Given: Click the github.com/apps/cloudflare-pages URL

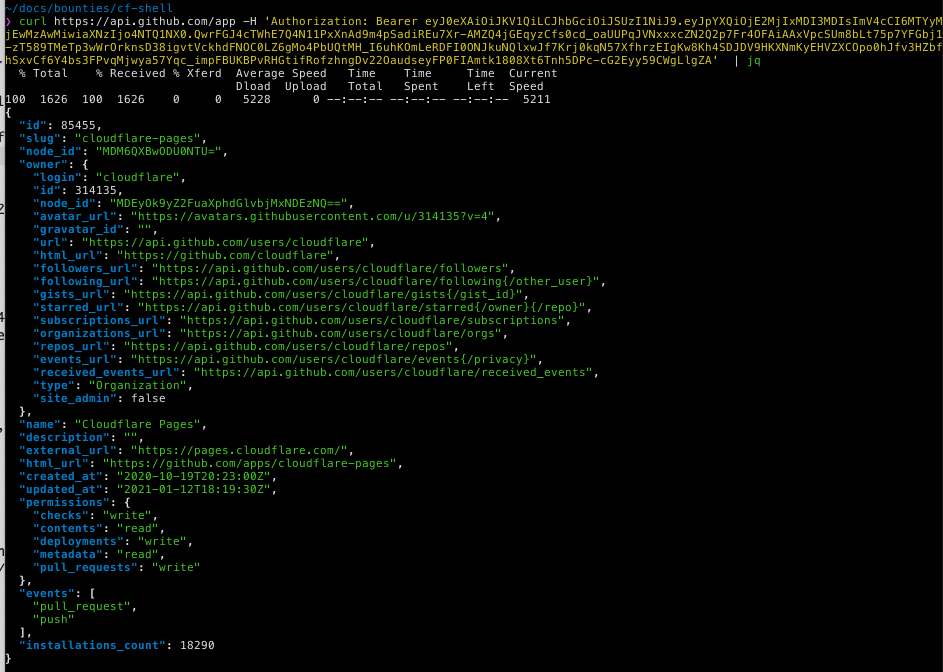Looking at the screenshot, I should (250, 464).
